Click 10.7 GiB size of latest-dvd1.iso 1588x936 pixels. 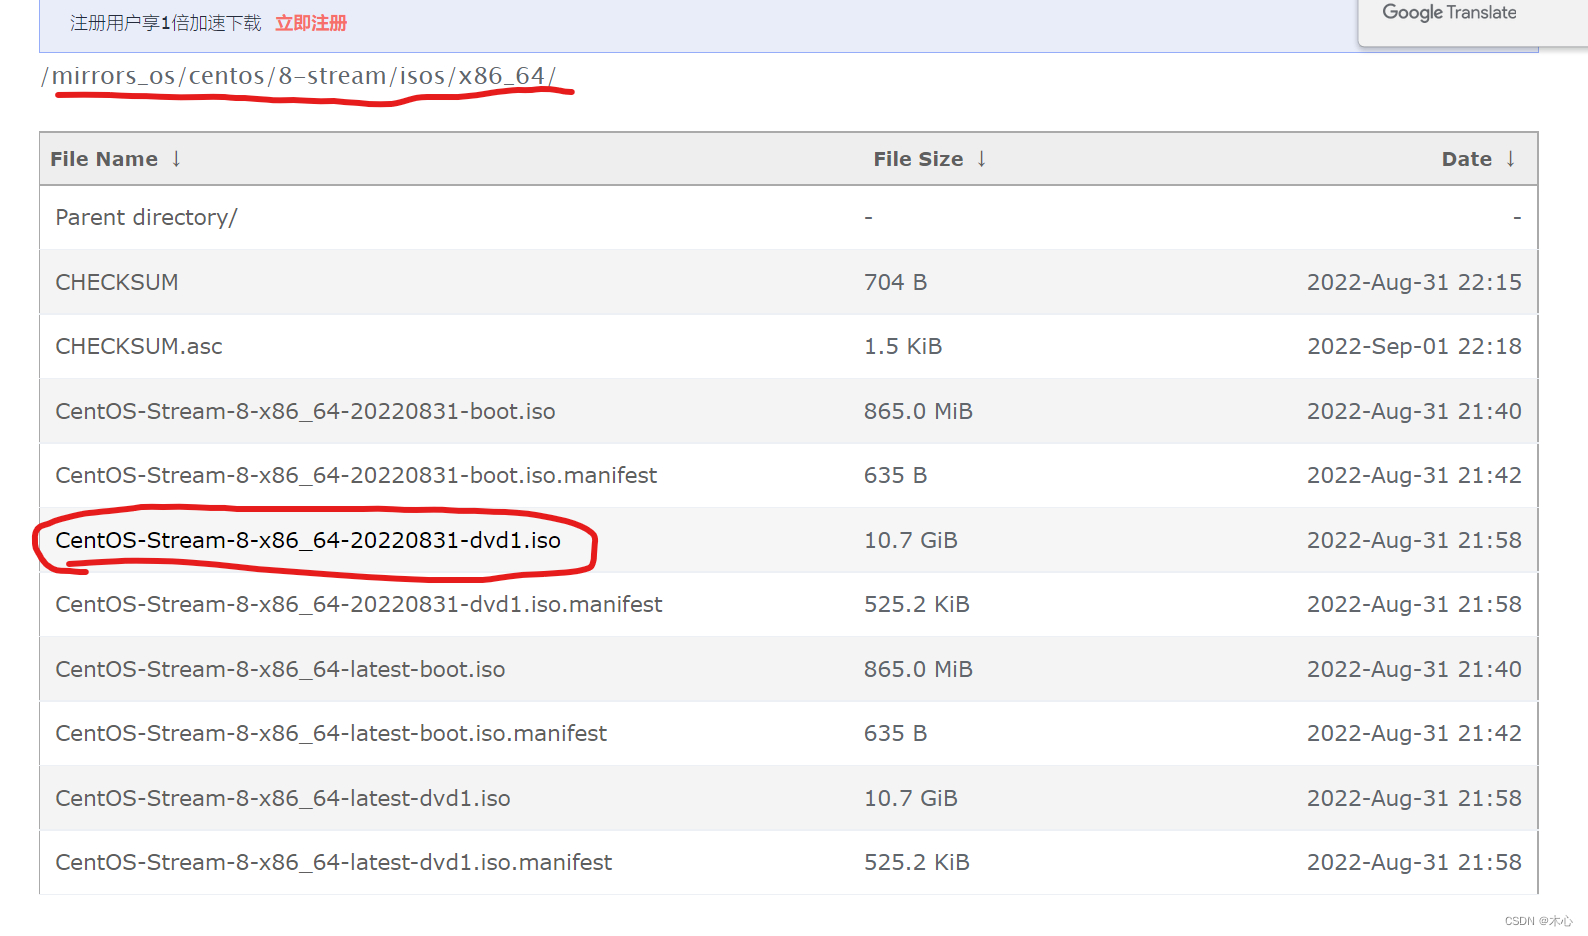pyautogui.click(x=911, y=798)
